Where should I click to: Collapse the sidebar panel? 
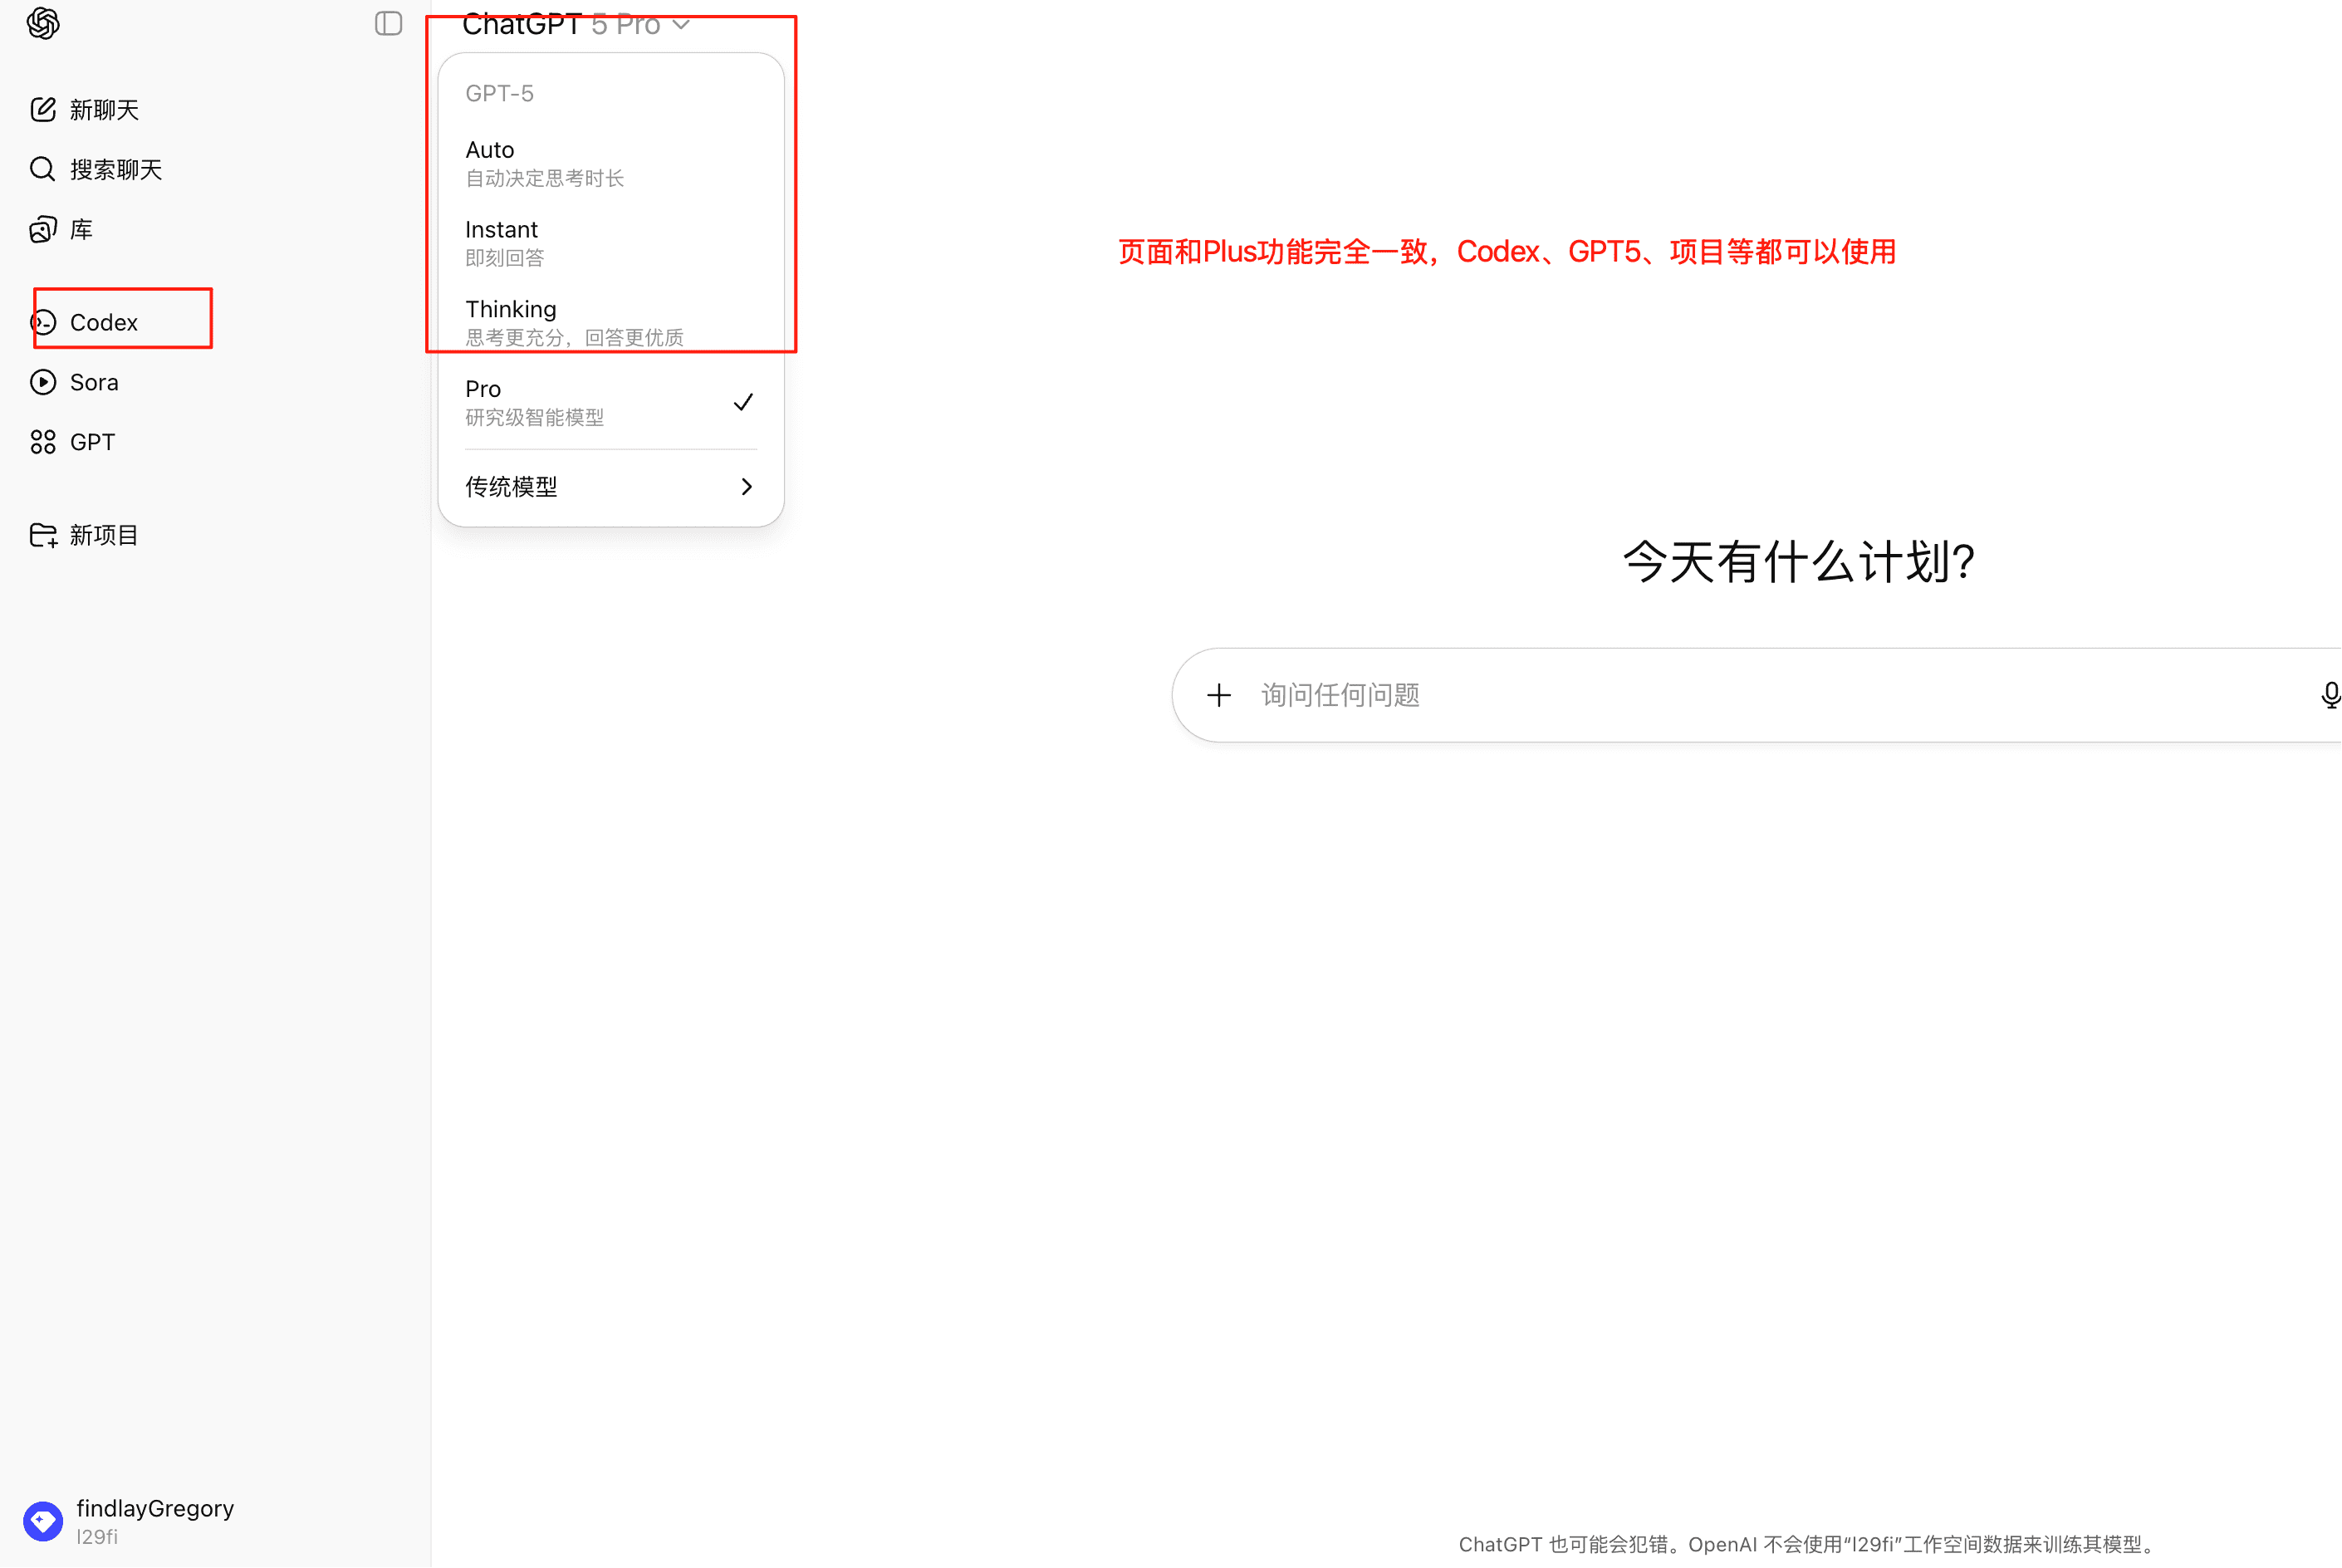pos(388,23)
